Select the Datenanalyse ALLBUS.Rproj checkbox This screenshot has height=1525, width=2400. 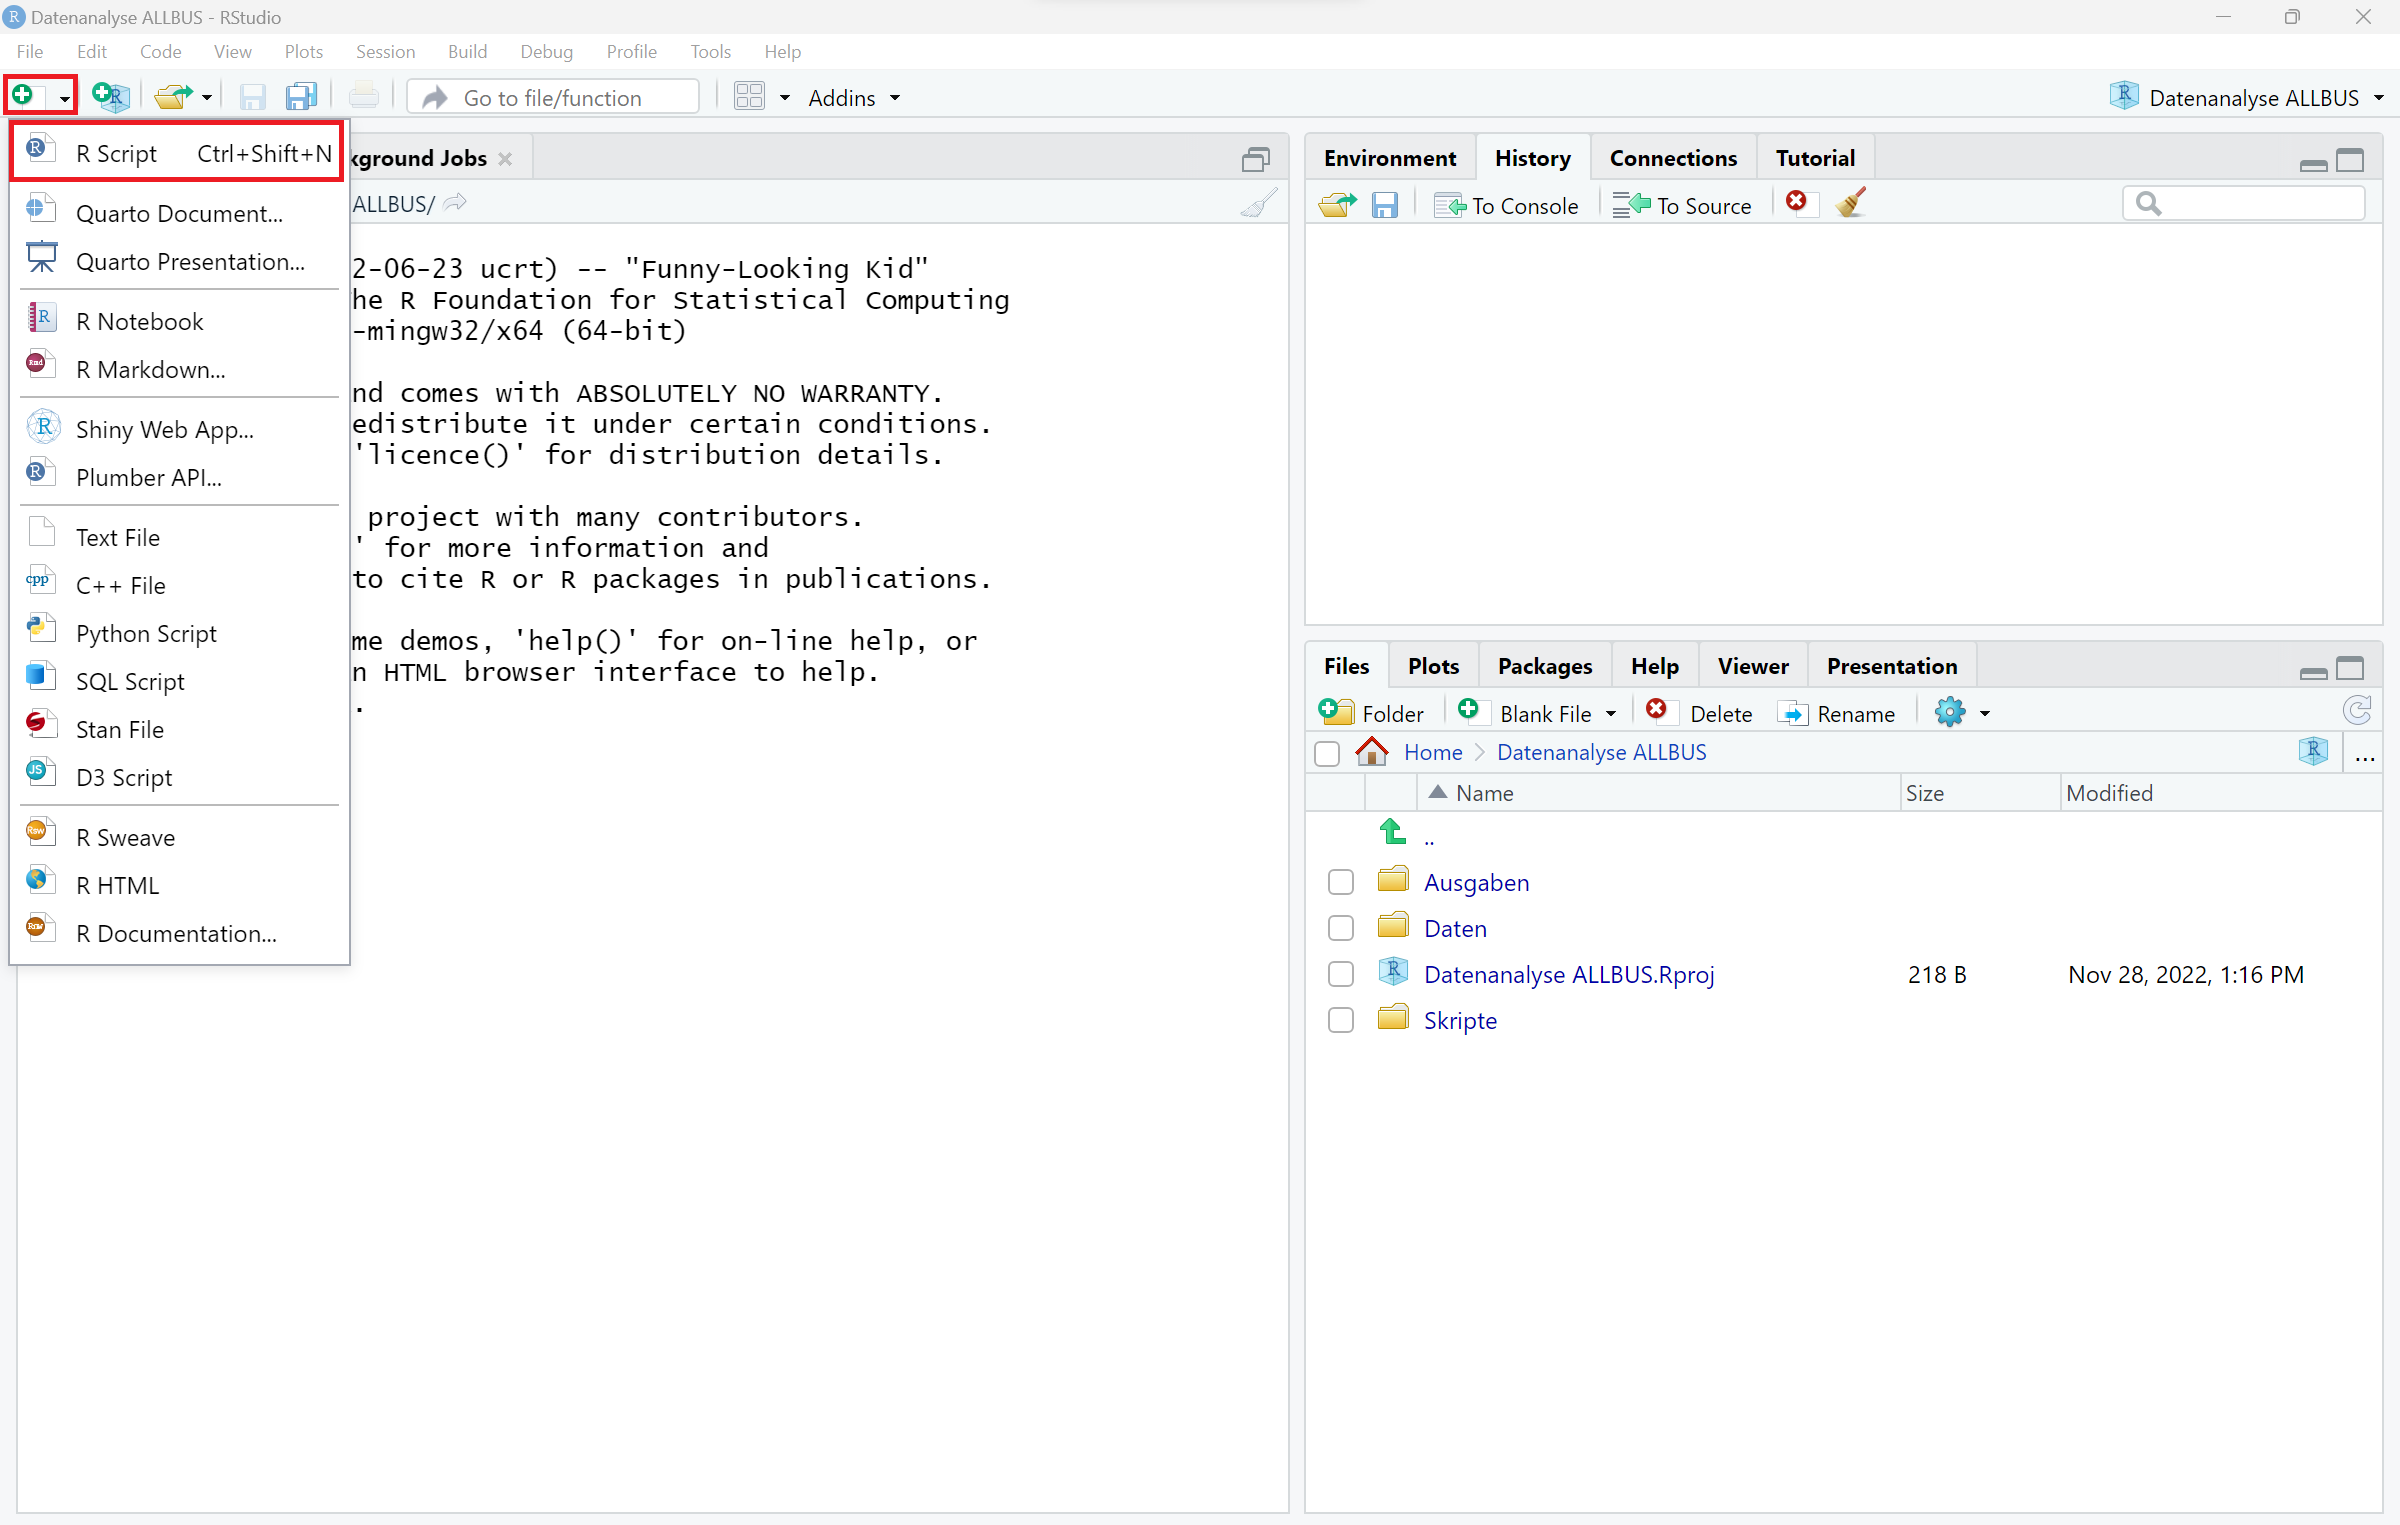pyautogui.click(x=1341, y=974)
